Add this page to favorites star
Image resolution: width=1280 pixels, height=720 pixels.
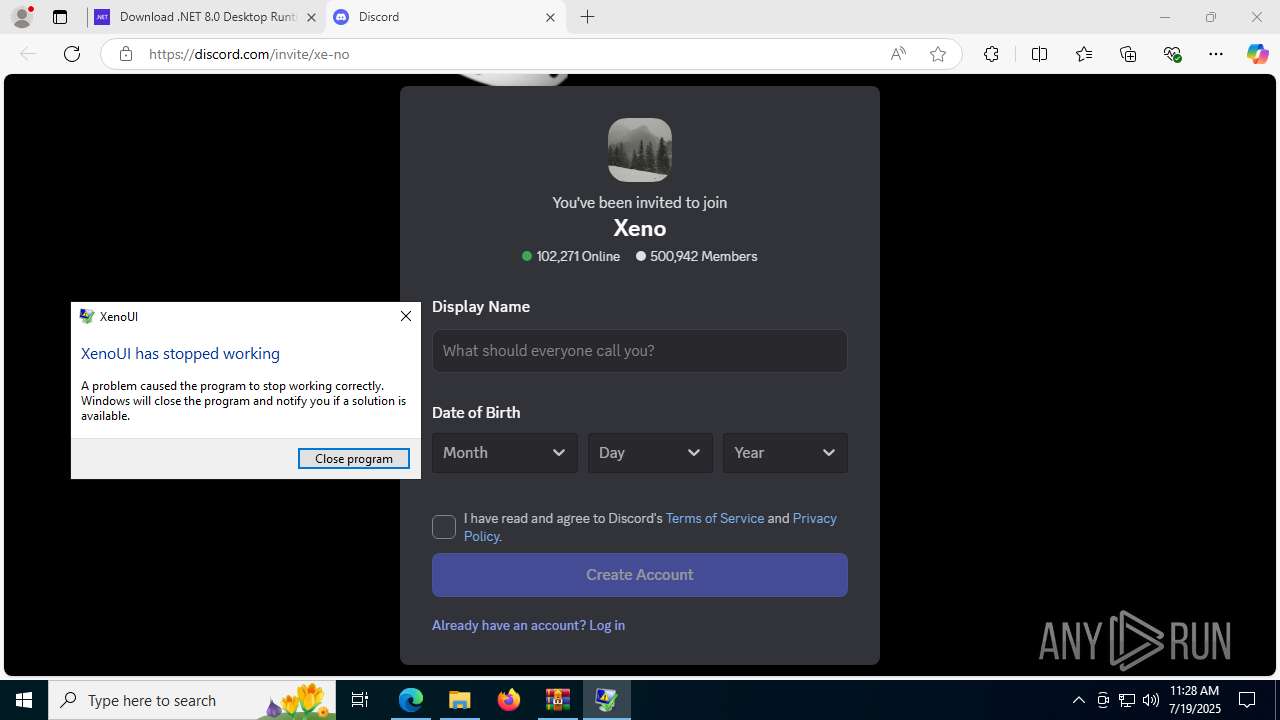938,54
